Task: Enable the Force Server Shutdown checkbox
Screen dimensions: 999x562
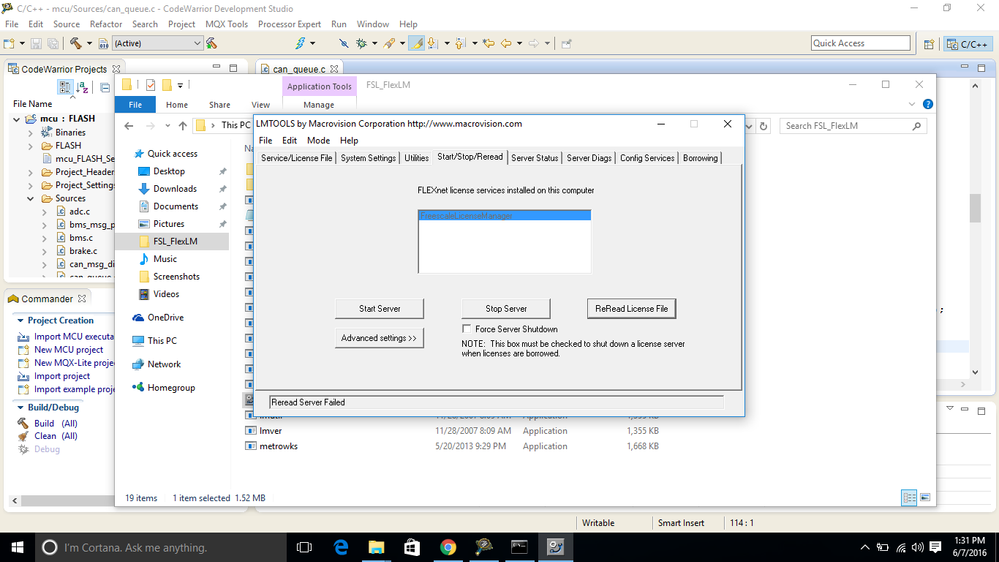Action: tap(466, 329)
